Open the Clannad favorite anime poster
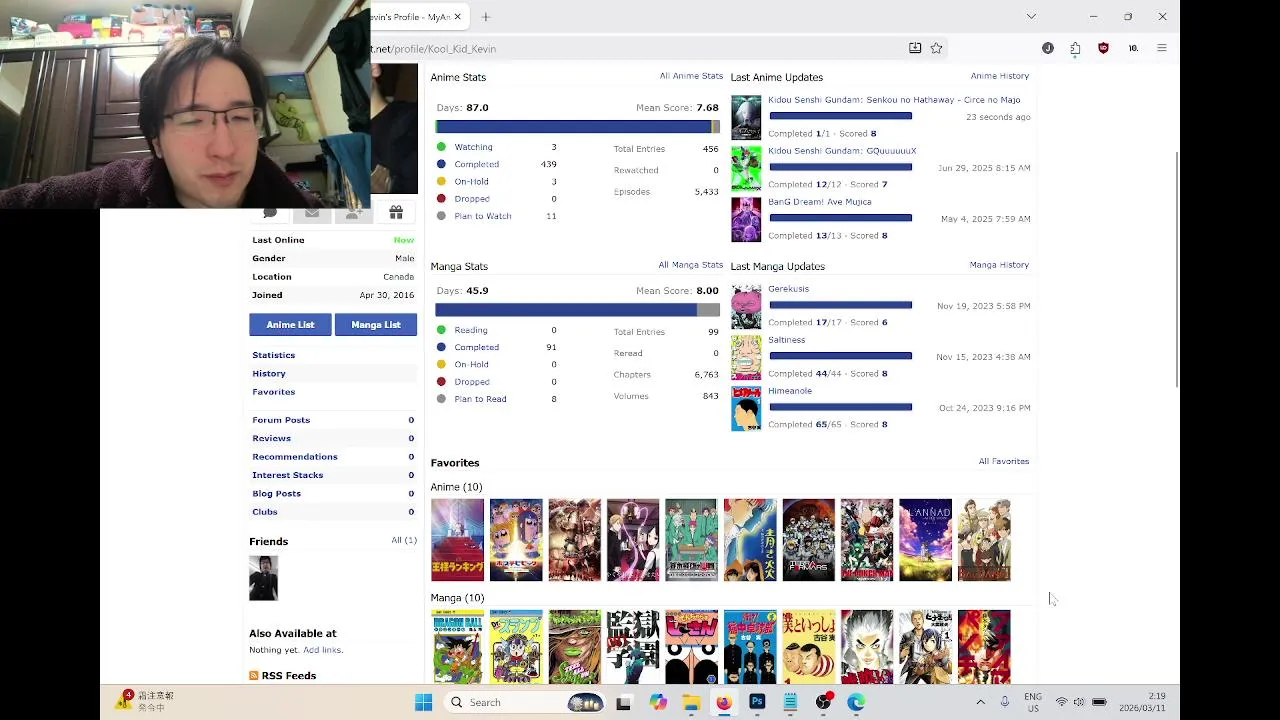1280x720 pixels. tap(925, 540)
